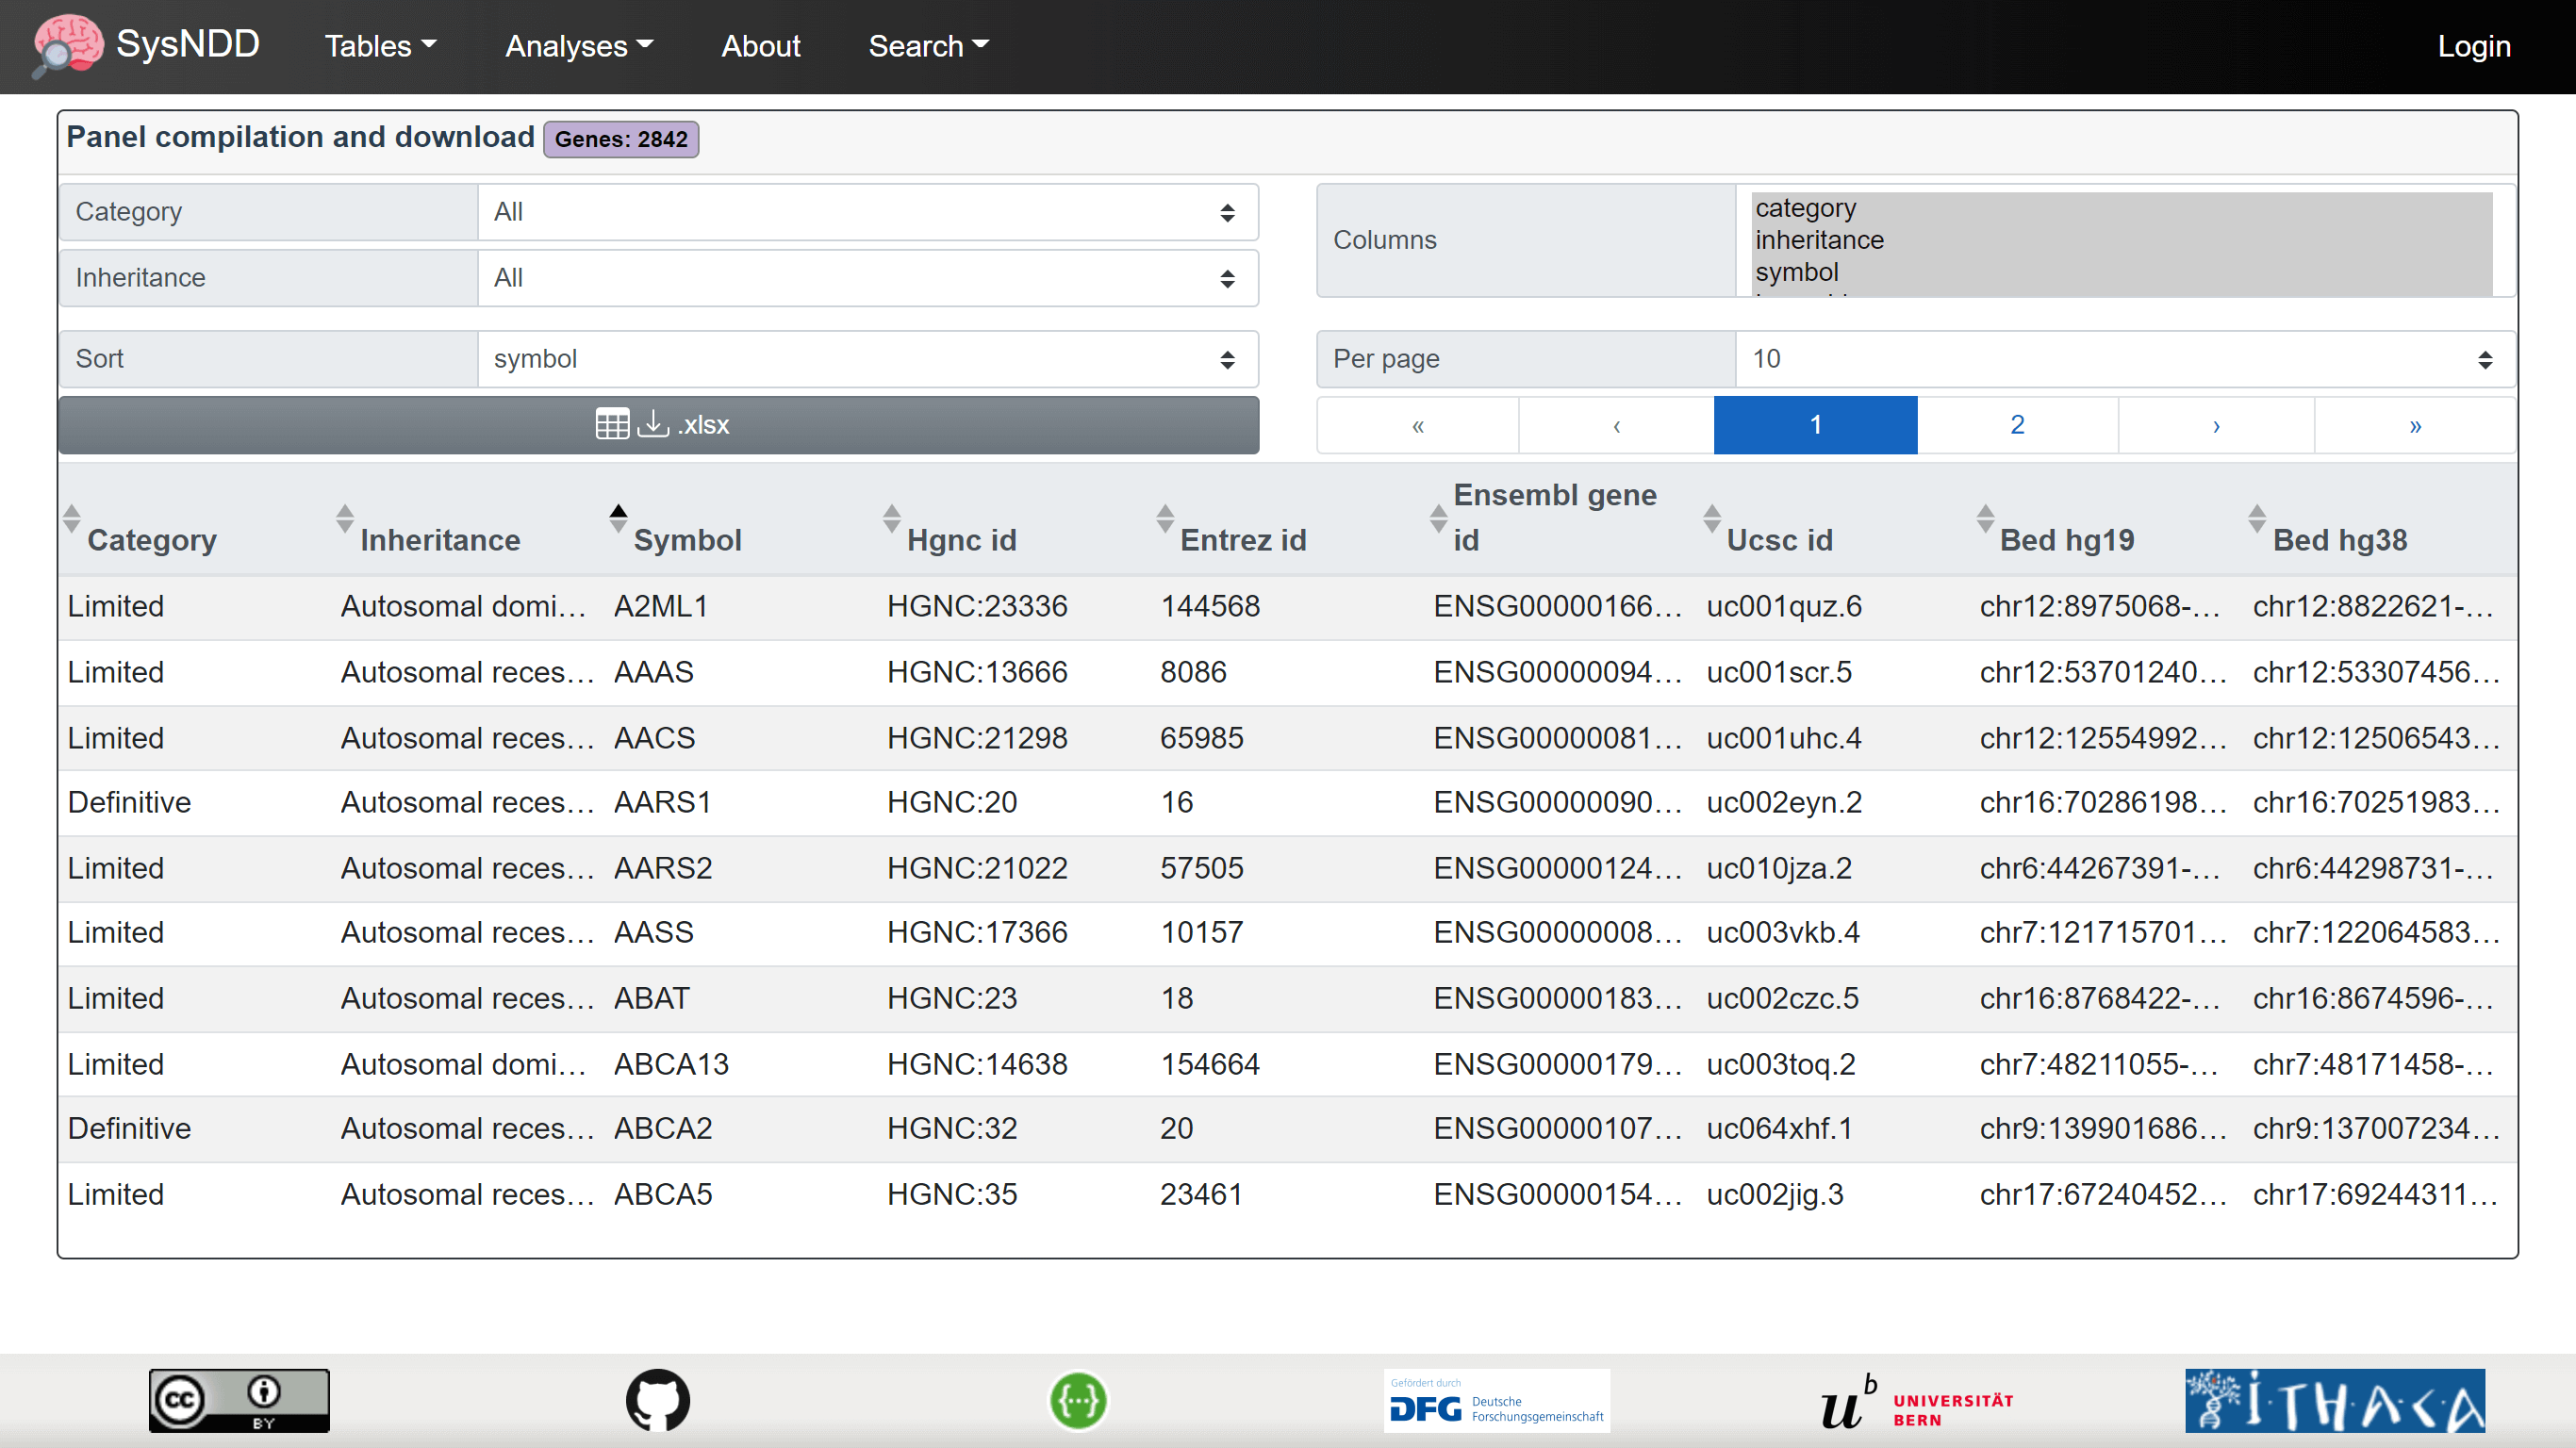This screenshot has width=2576, height=1448.
Task: Expand the Analyses menu
Action: 579,46
